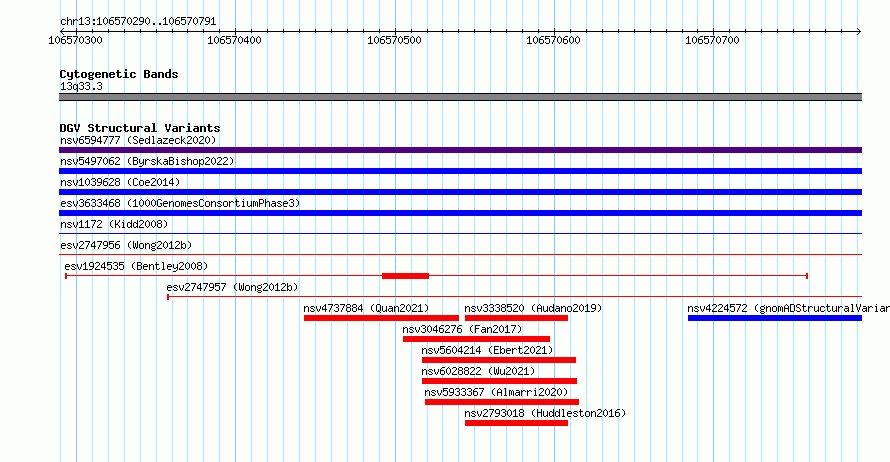
Task: Open variant nsv4737884 (Quan2021) label
Action: pos(366,308)
